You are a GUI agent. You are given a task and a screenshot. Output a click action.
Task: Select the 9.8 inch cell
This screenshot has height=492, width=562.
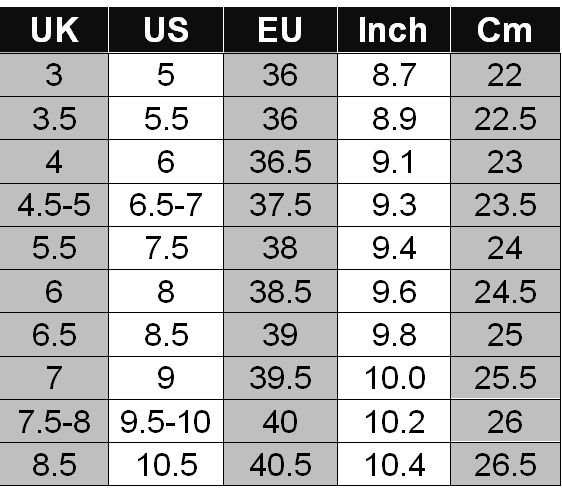point(394,335)
